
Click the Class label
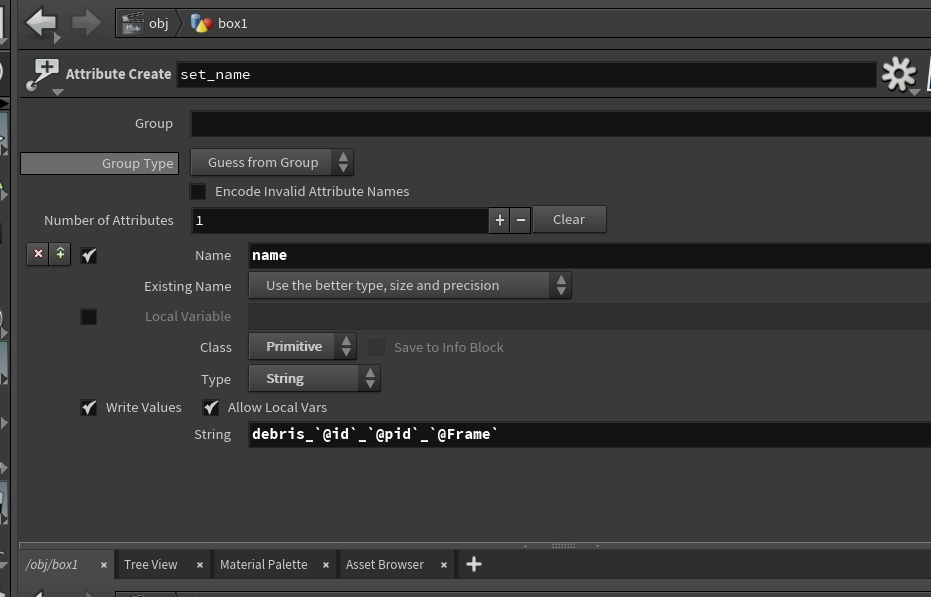click(x=216, y=348)
